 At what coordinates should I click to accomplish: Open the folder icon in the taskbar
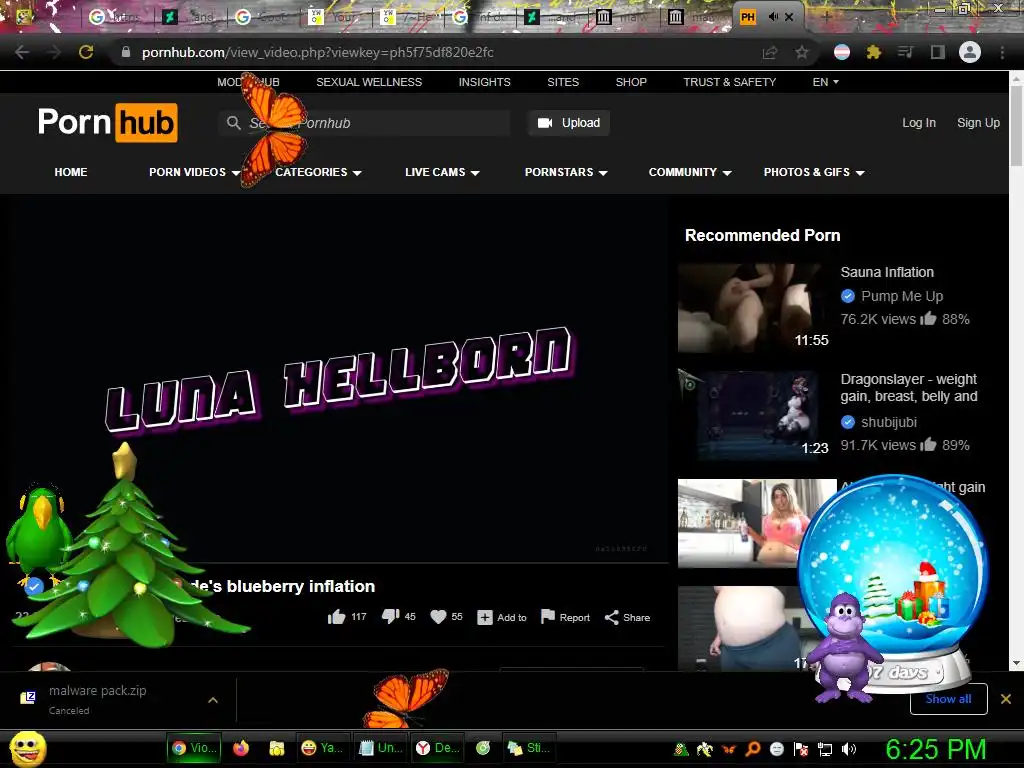277,748
